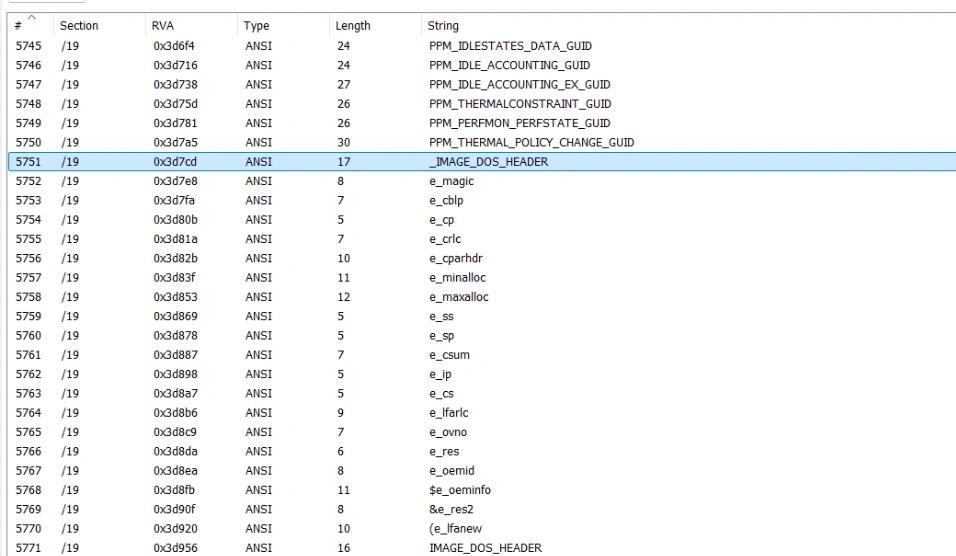Click row number 5751
956x556 pixels.
coord(28,162)
